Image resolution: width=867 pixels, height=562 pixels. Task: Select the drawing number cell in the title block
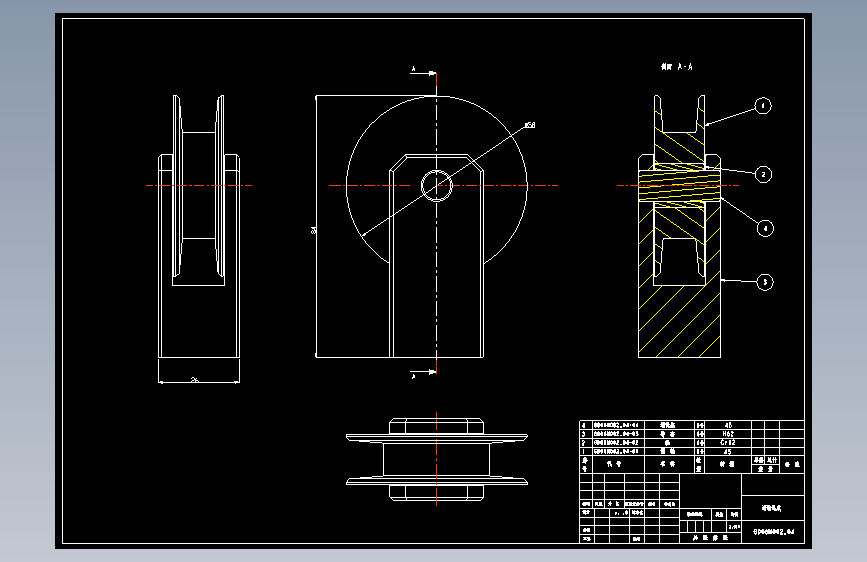click(773, 532)
